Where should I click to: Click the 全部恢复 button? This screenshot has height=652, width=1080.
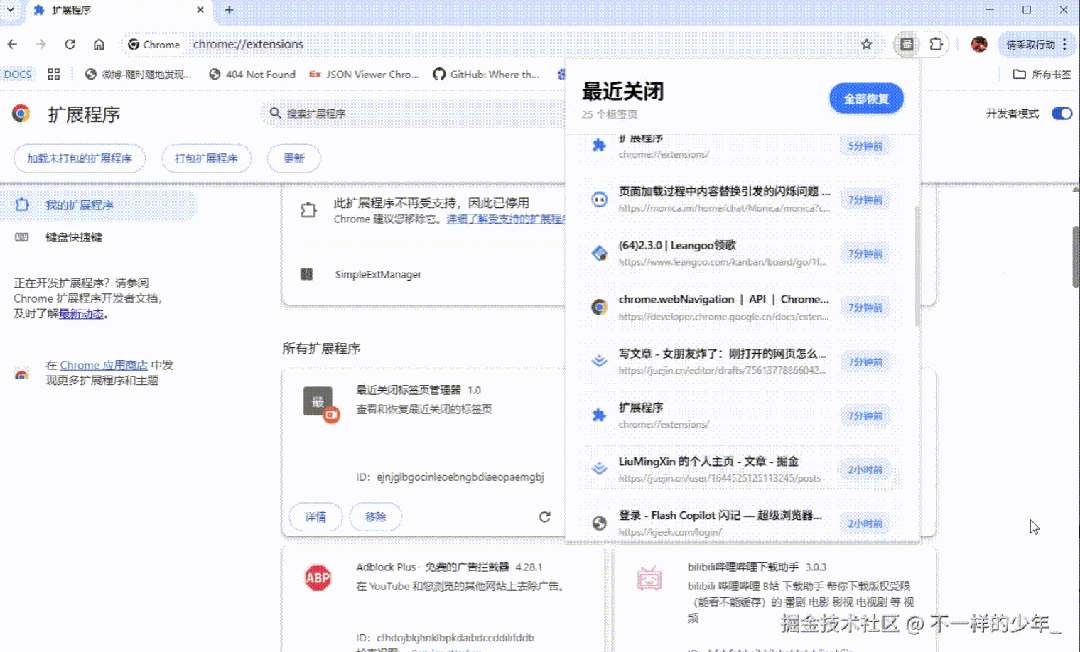[x=866, y=99]
